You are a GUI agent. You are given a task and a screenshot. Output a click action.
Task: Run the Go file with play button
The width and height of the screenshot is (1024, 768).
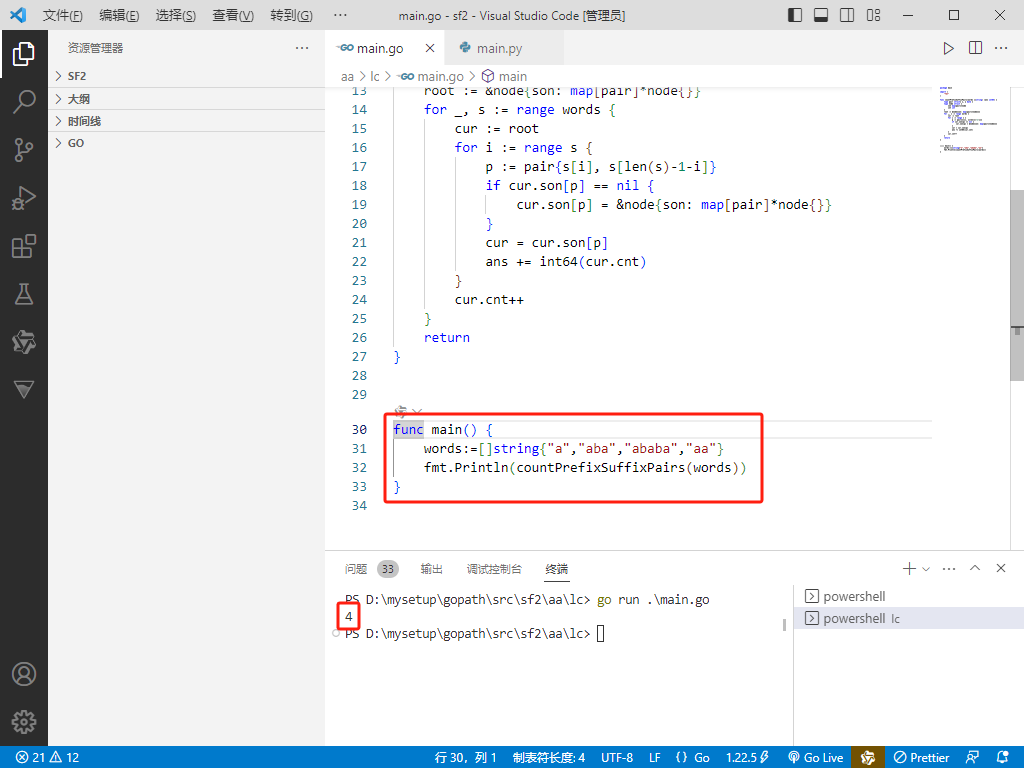pos(948,48)
